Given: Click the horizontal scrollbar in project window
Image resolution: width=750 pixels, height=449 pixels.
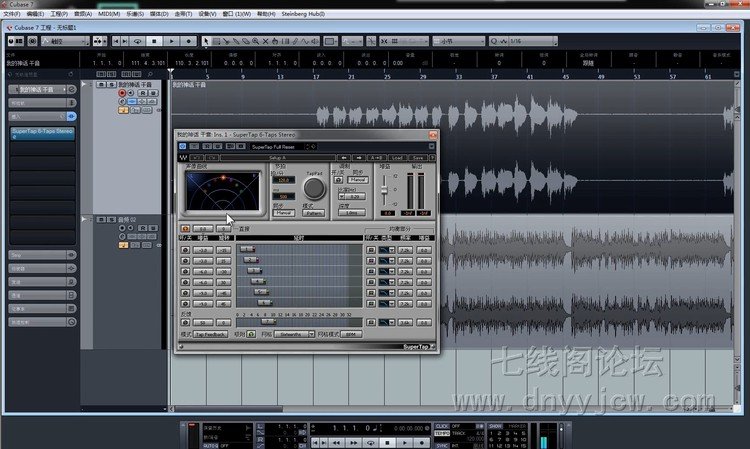Looking at the screenshot, I should (229, 409).
